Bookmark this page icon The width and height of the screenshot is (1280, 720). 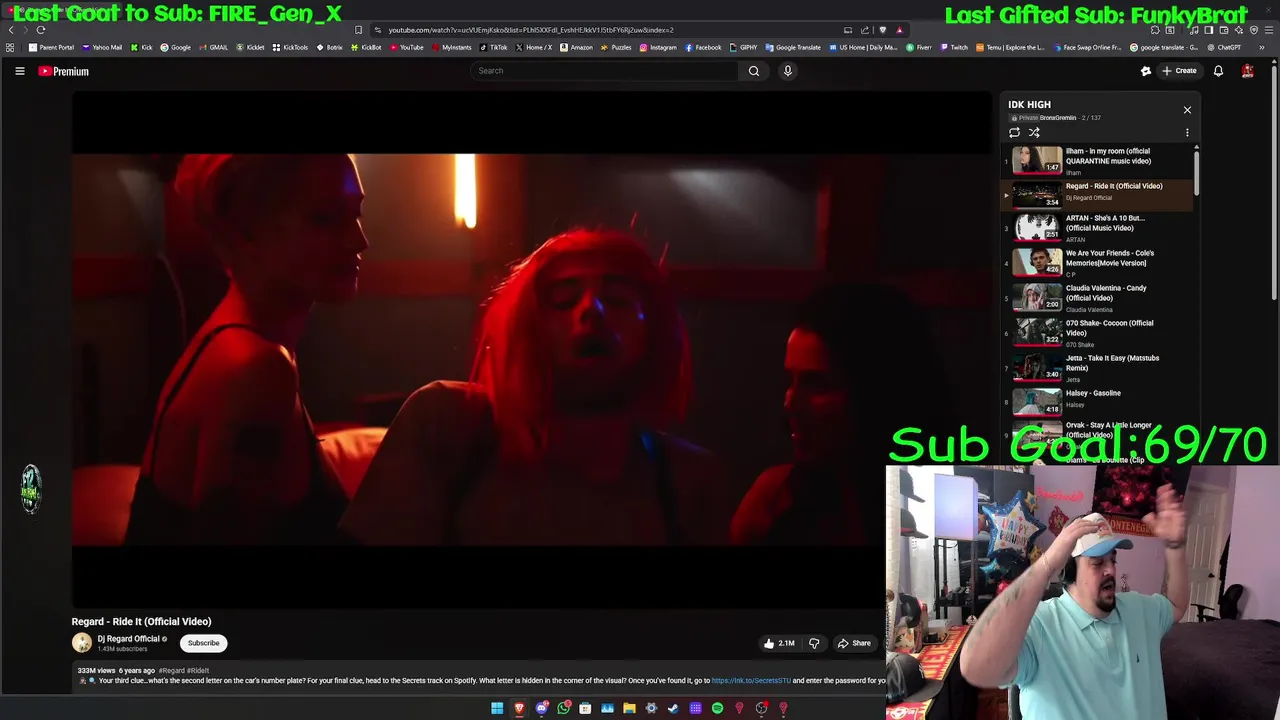coord(359,30)
